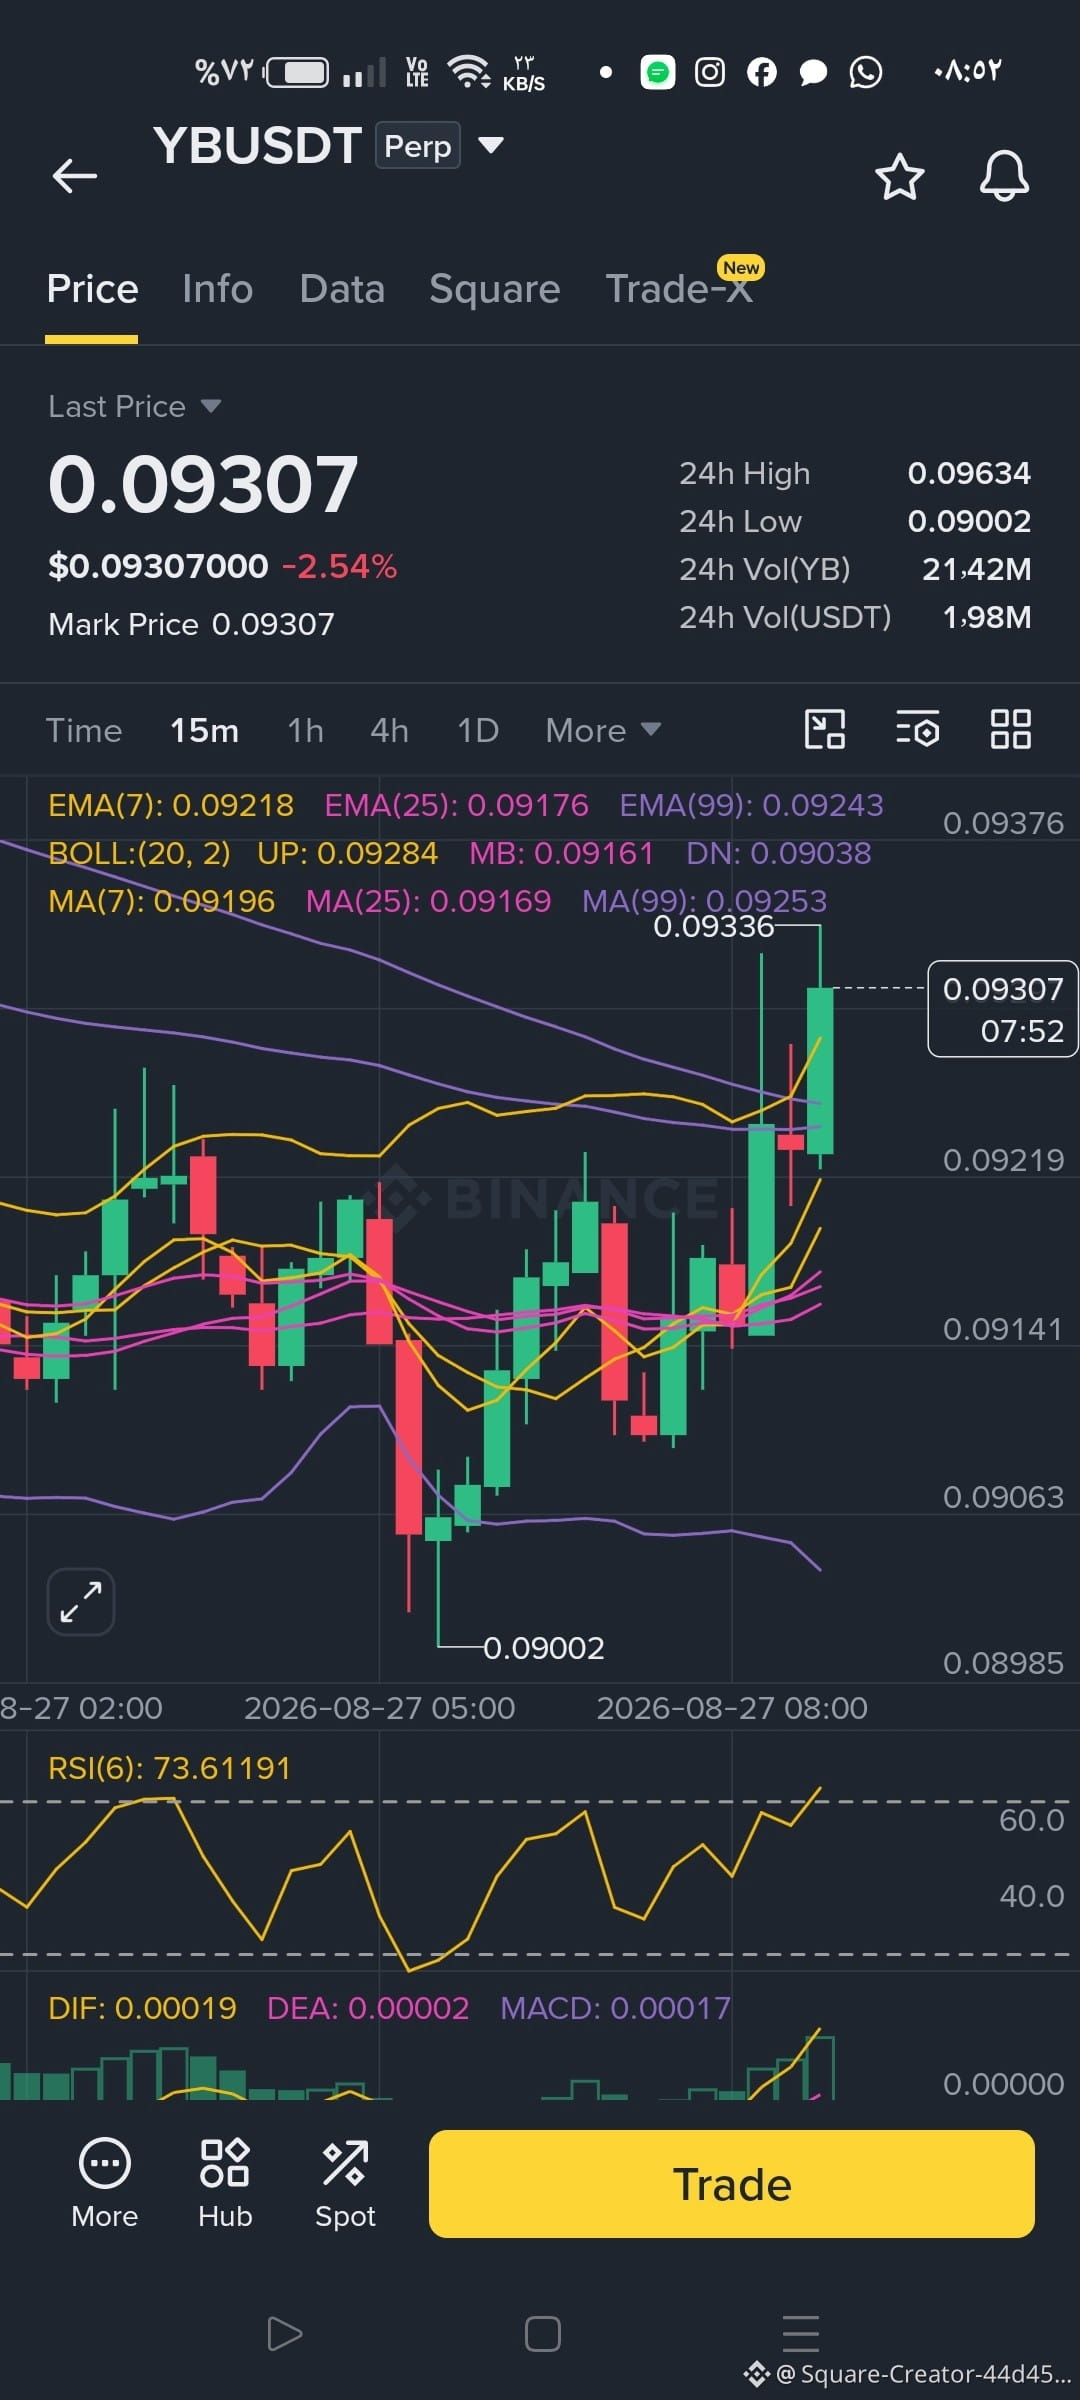This screenshot has width=1080, height=2400.
Task: Select the 1D interval
Action: [477, 730]
